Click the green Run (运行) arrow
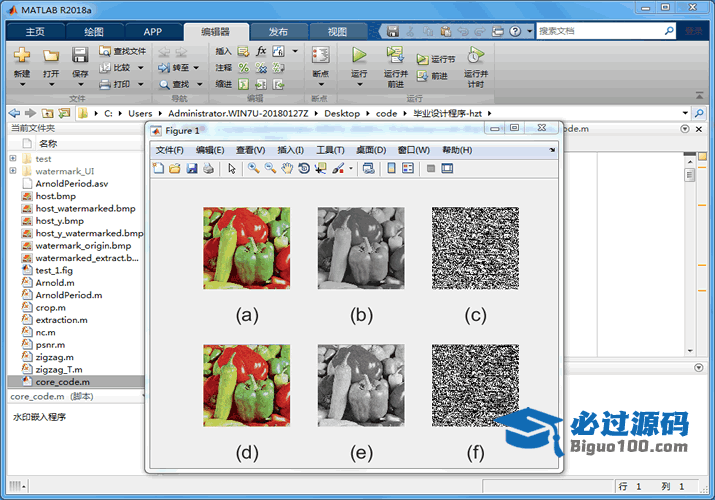 359,55
